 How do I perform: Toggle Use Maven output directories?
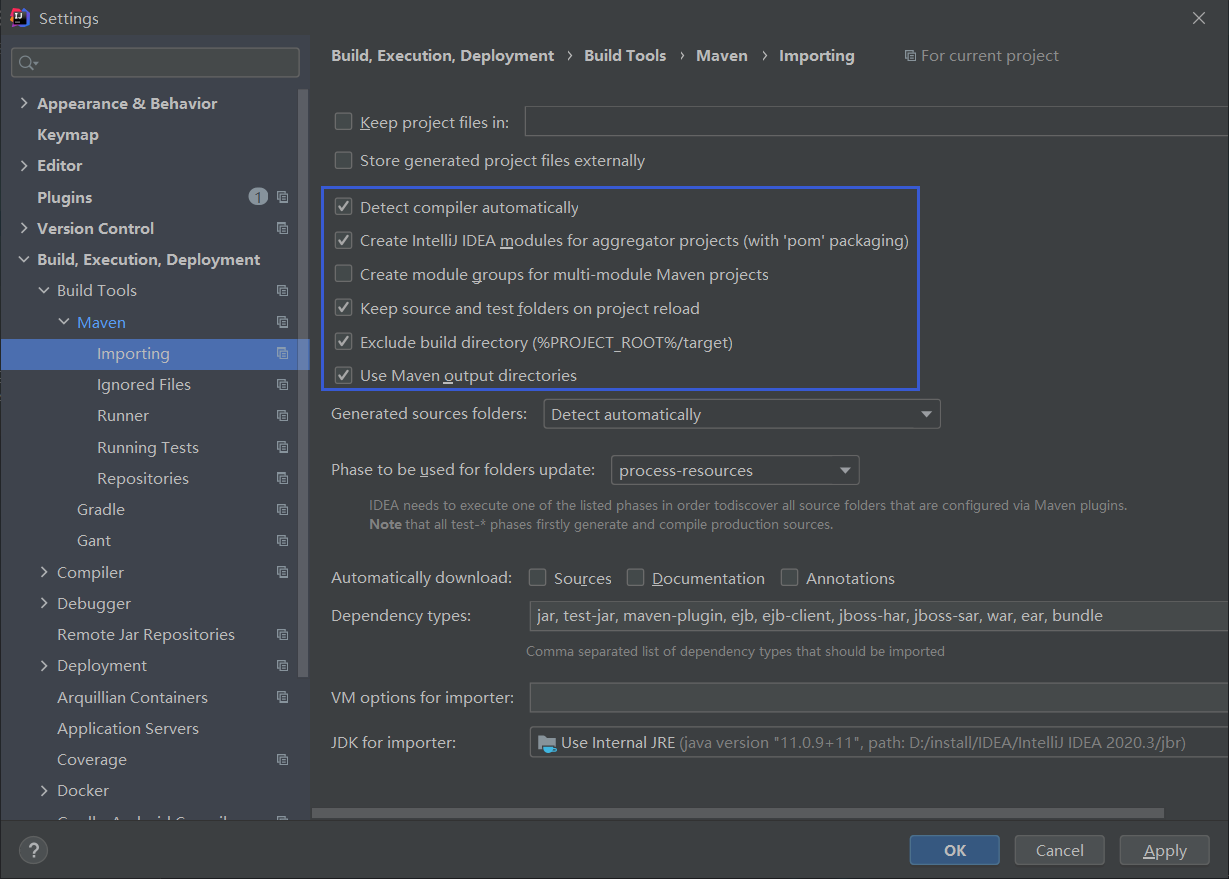344,375
